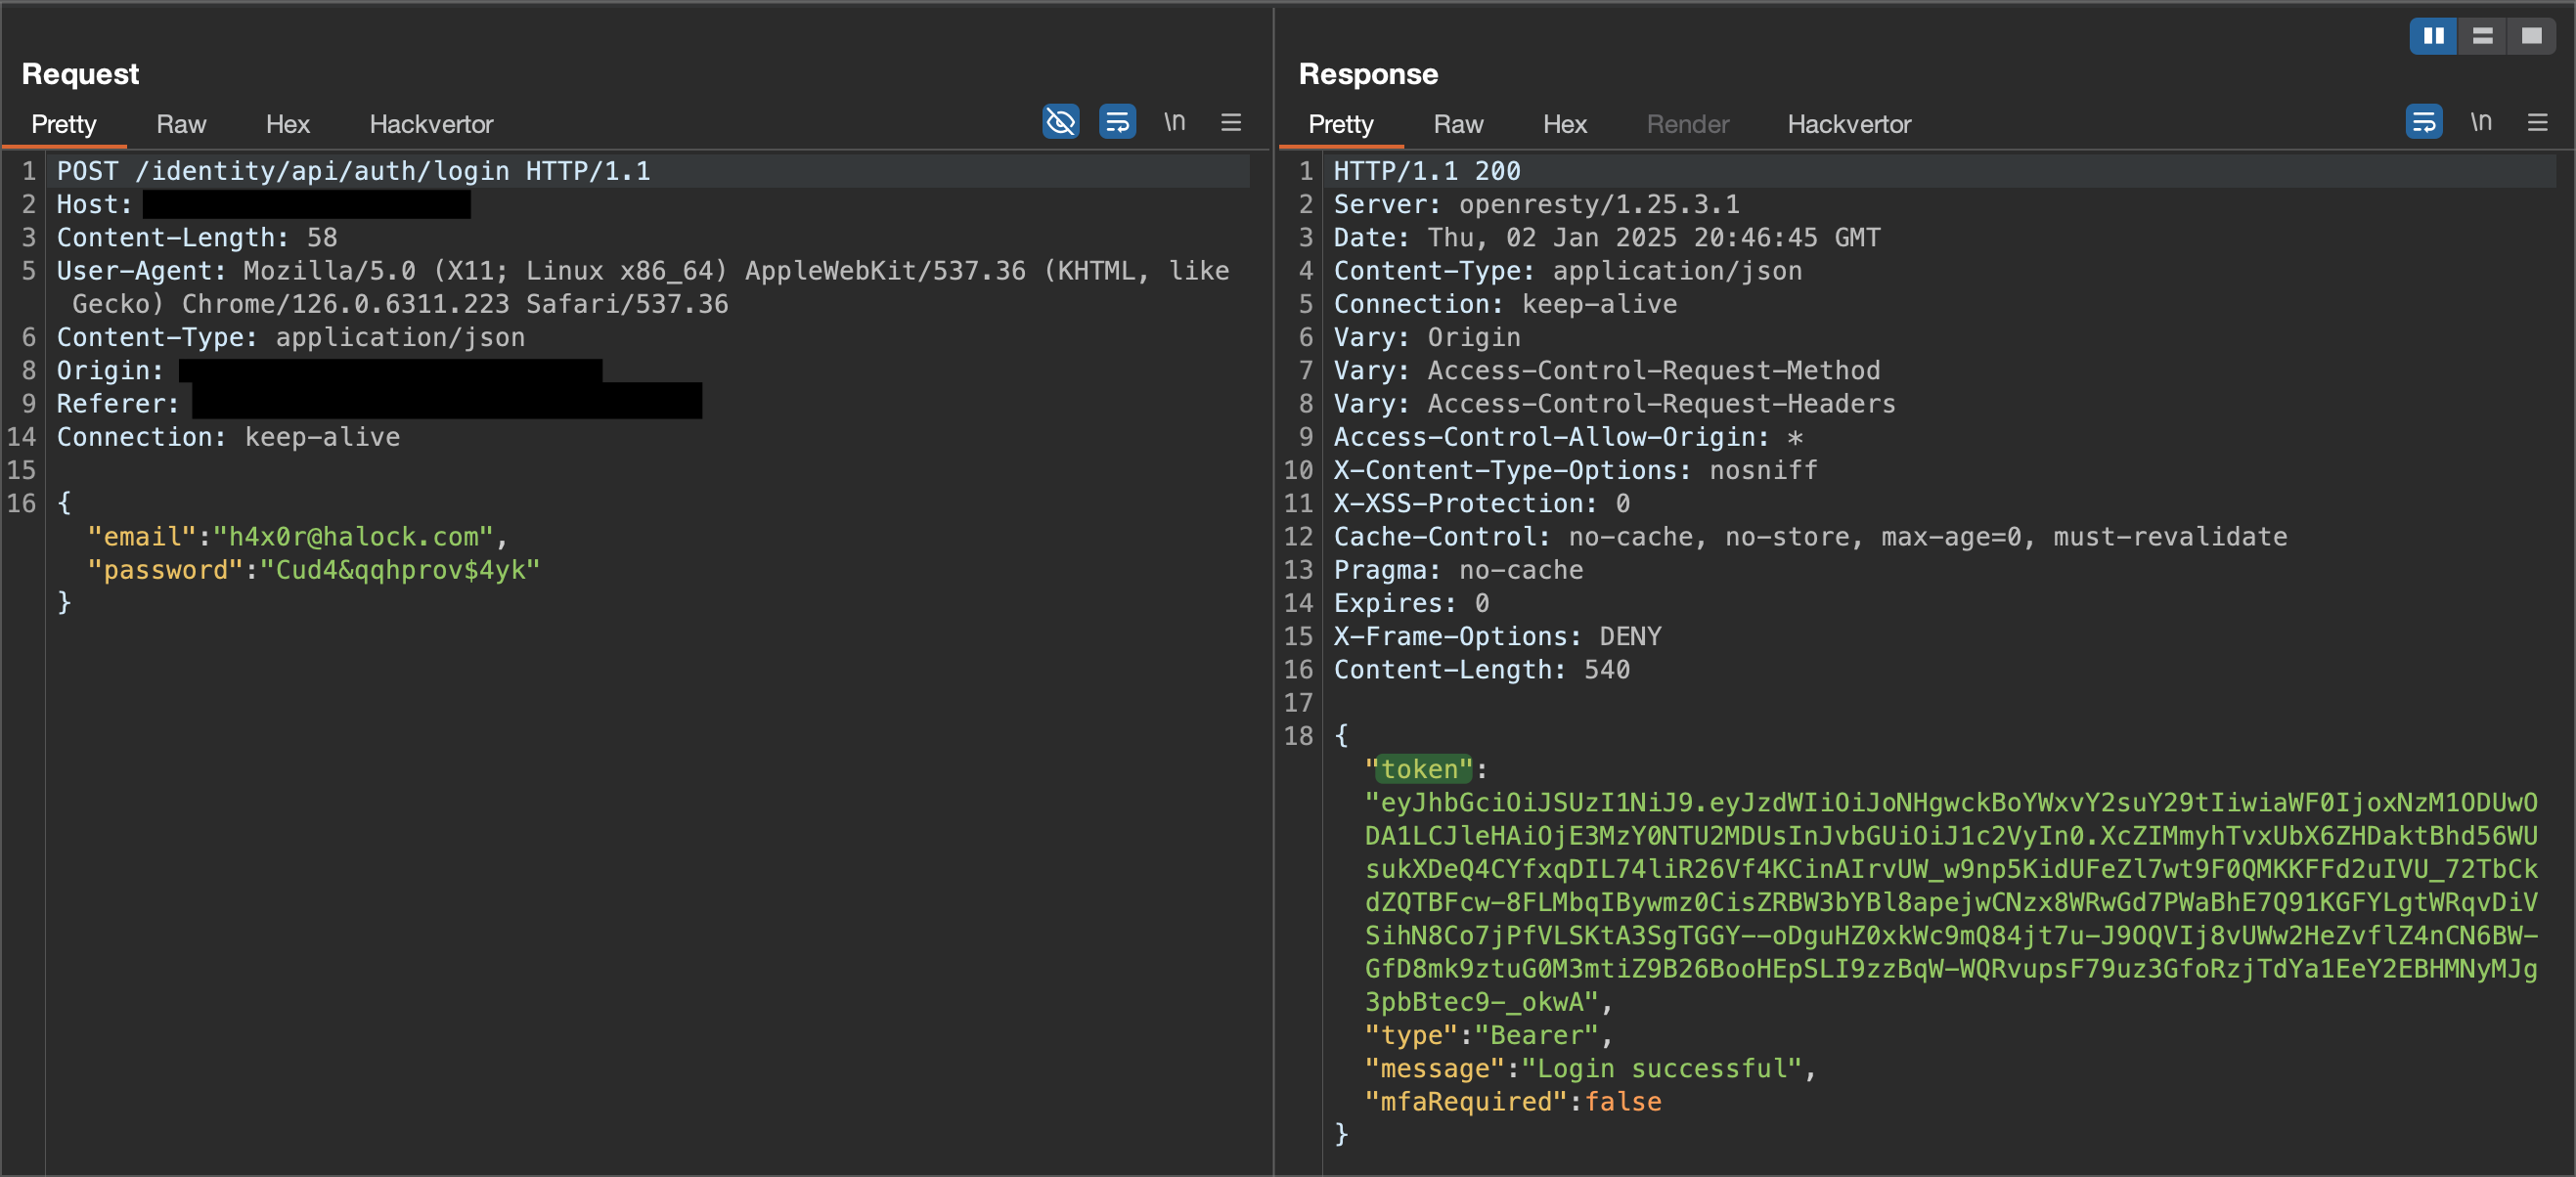Click the redacted Origin header value
Screen dimensions: 2576x1177
(391, 370)
